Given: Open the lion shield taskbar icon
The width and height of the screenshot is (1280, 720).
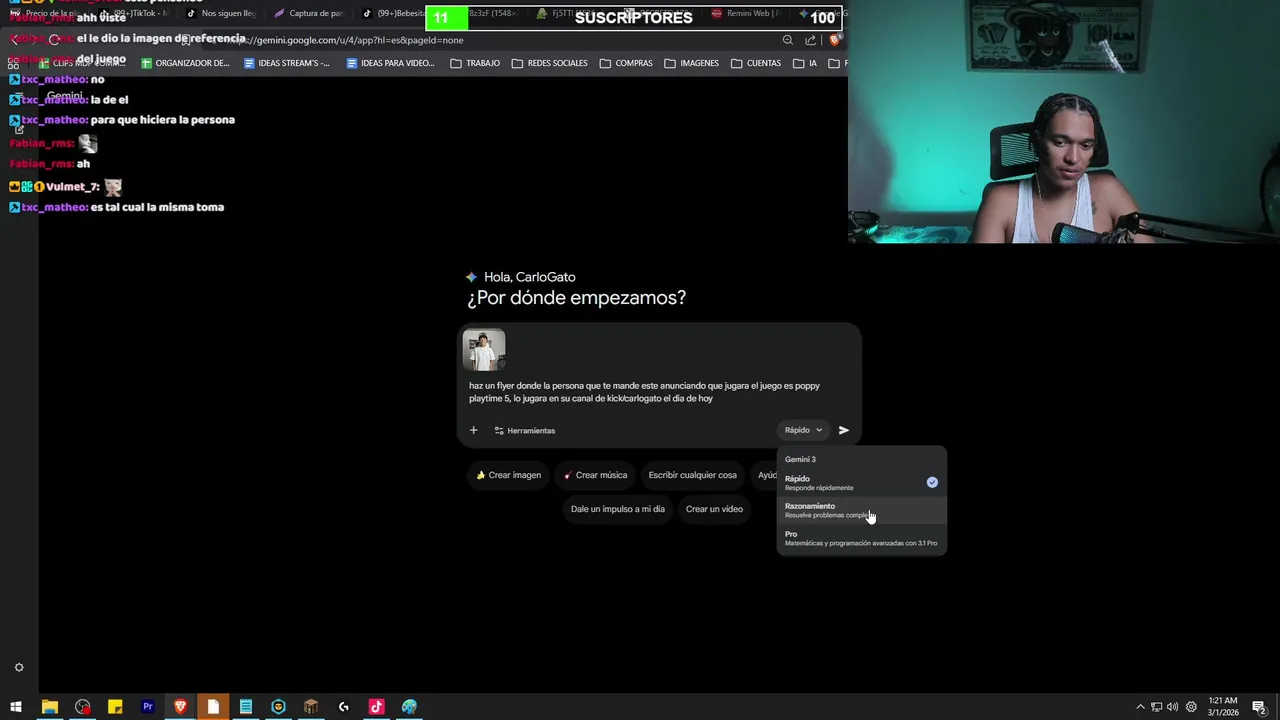Looking at the screenshot, I should [278, 707].
